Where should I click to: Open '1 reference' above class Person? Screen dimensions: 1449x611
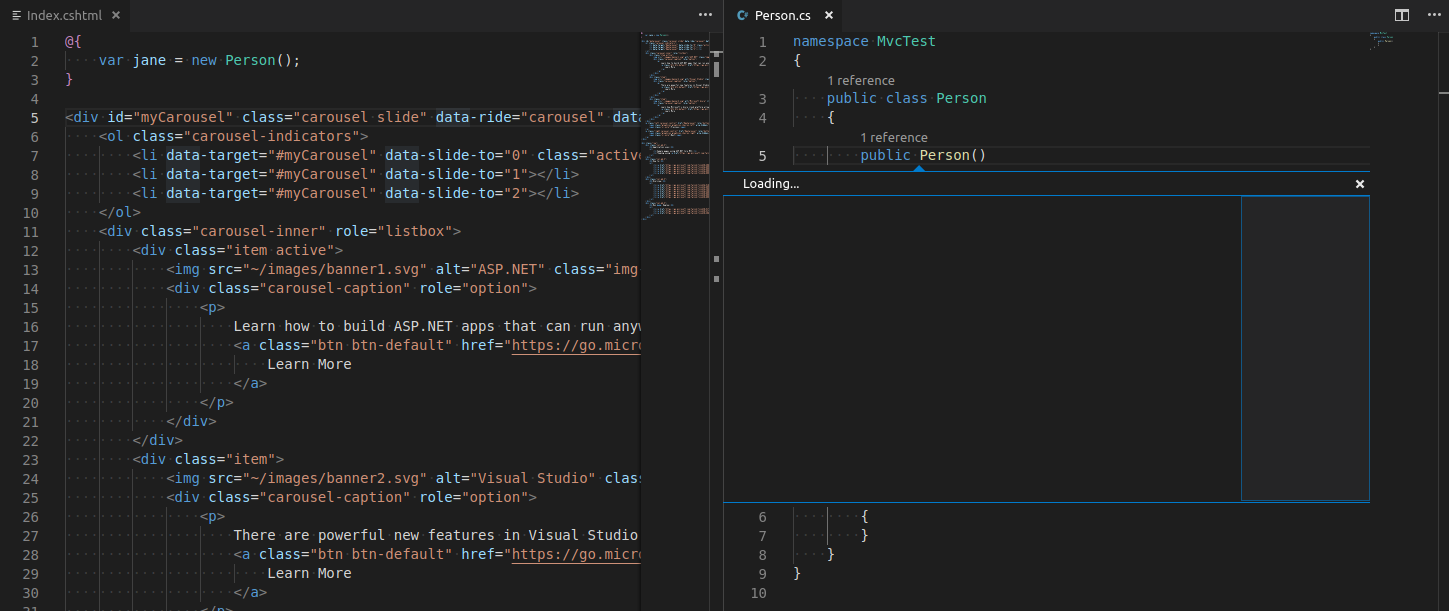pyautogui.click(x=860, y=80)
